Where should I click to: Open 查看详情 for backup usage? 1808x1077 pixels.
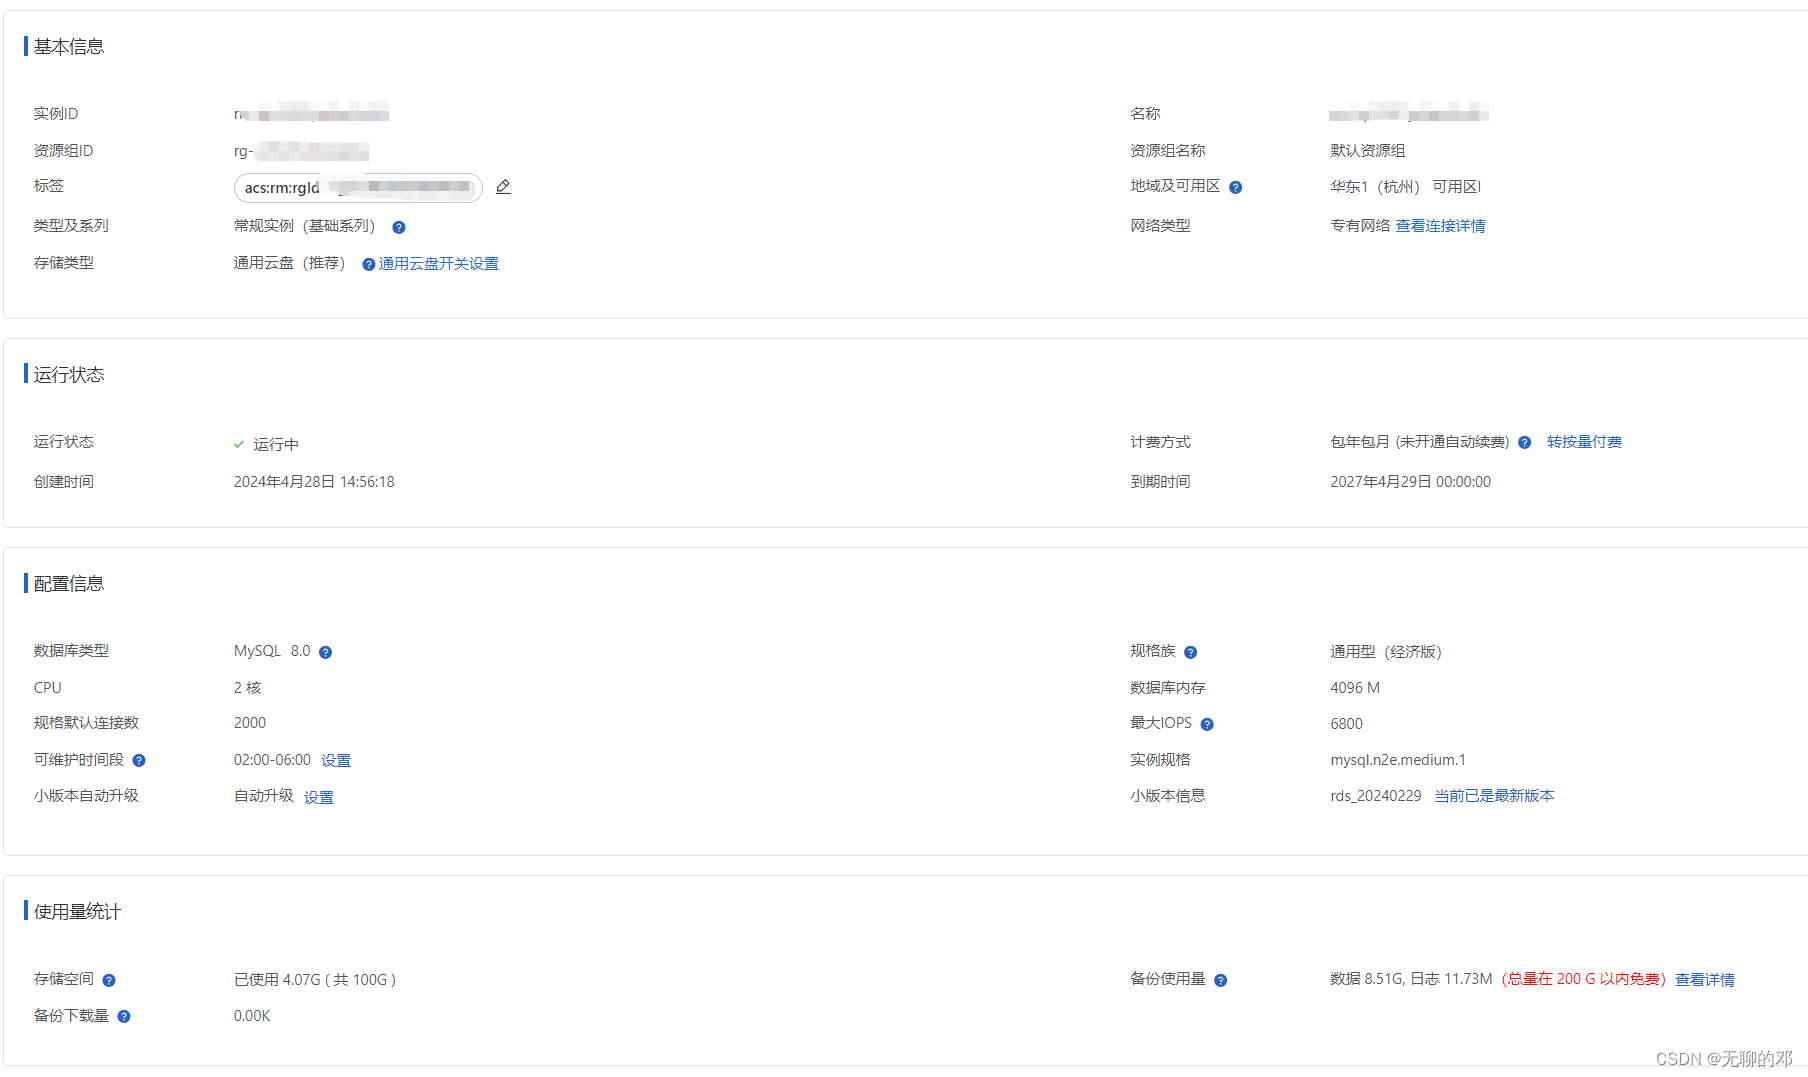click(1705, 979)
